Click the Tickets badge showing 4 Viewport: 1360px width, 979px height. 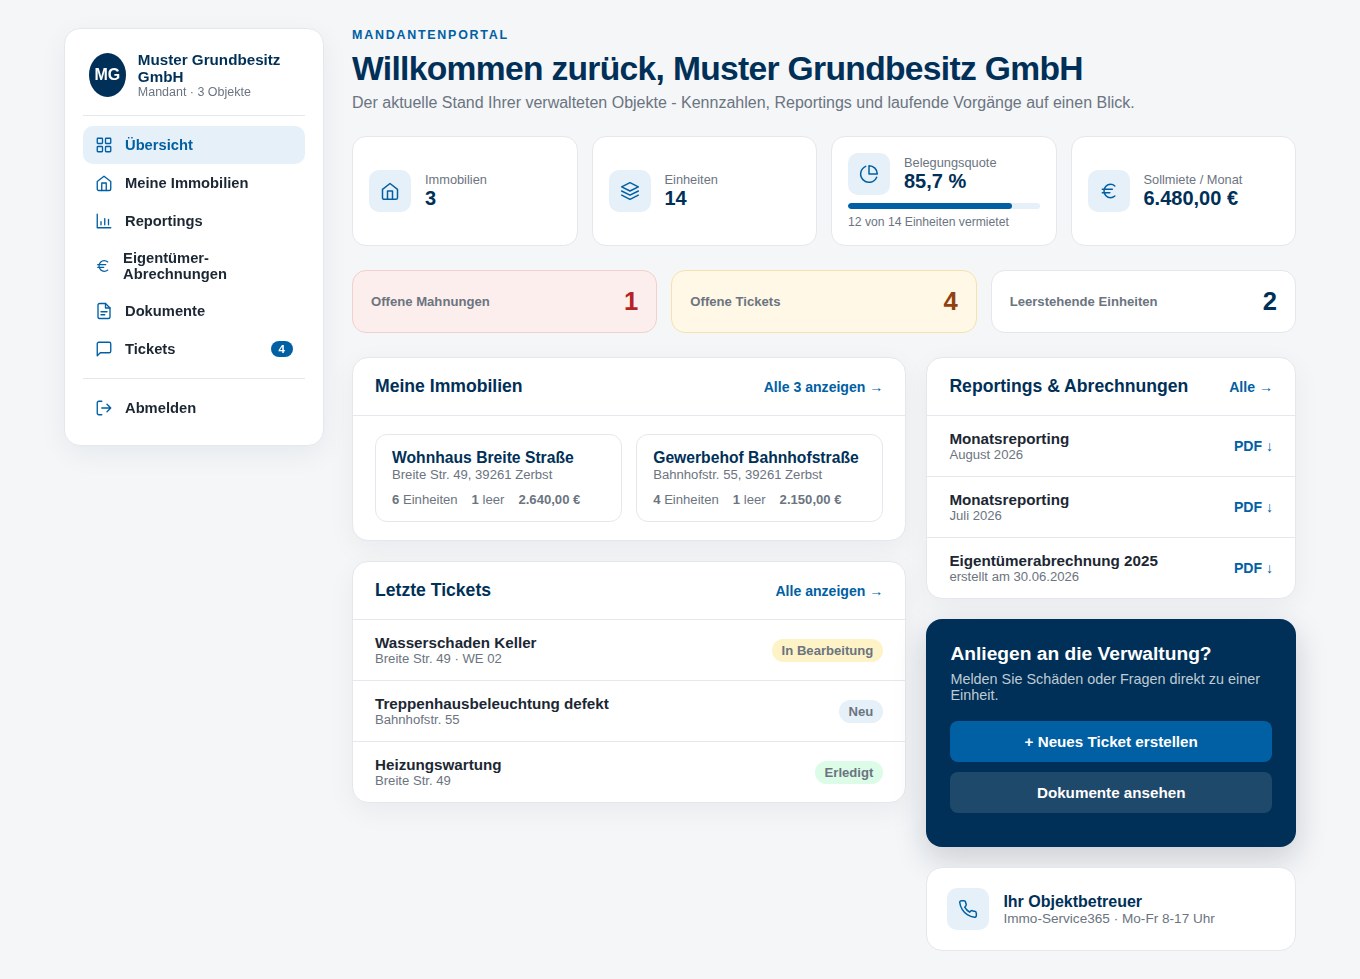click(x=282, y=349)
